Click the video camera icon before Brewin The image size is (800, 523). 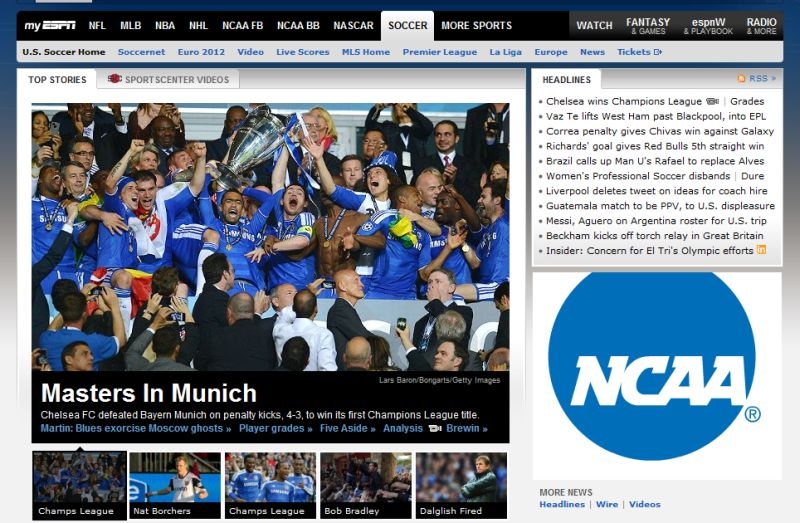click(x=435, y=428)
